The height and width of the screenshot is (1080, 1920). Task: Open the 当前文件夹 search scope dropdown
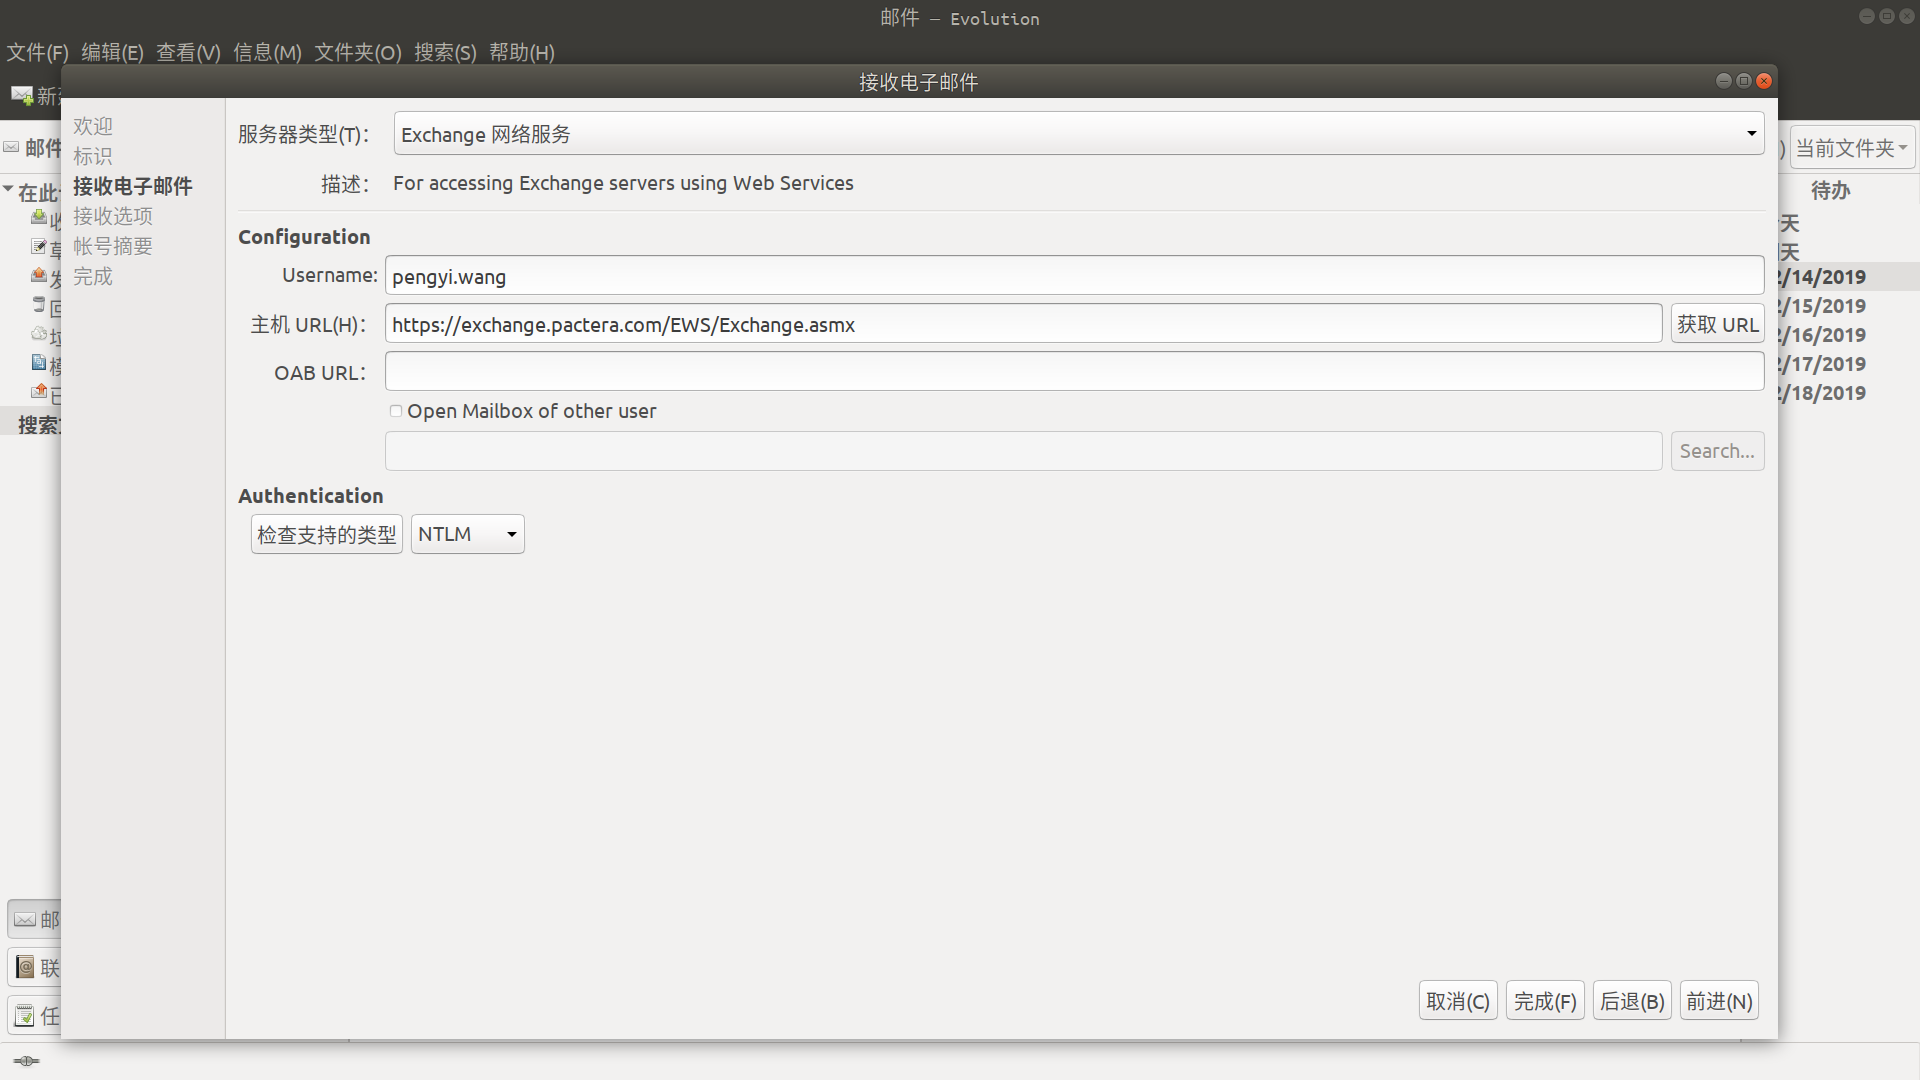tap(1852, 148)
